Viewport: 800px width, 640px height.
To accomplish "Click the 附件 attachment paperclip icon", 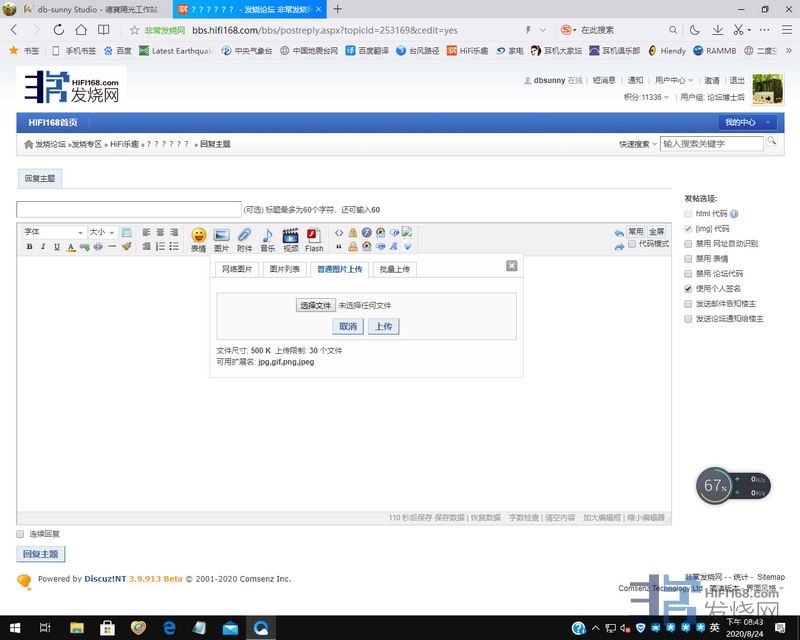I will click(x=244, y=238).
